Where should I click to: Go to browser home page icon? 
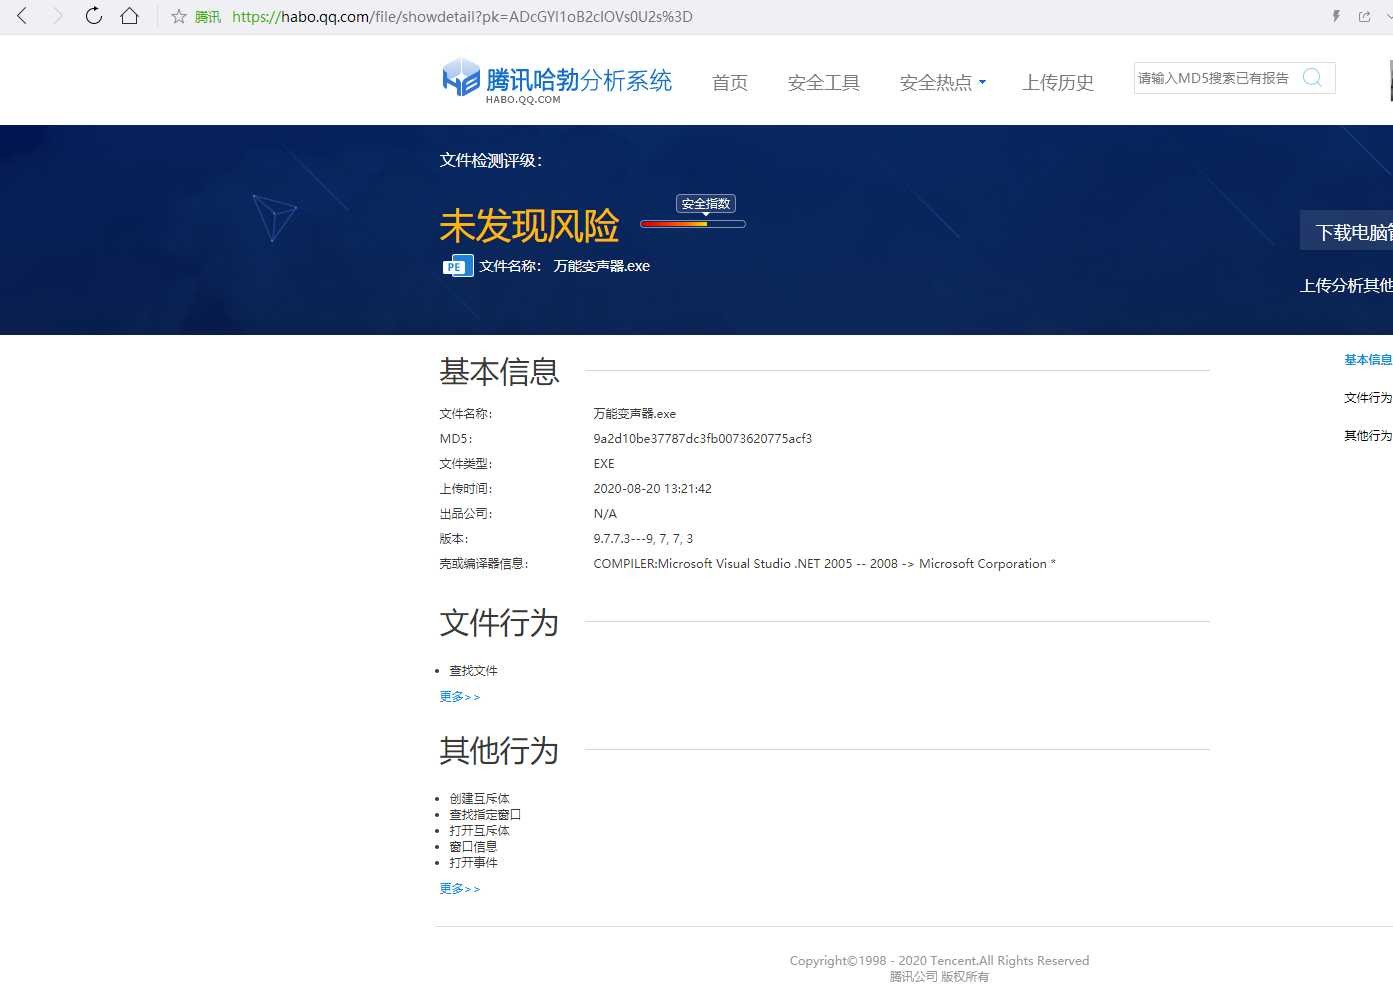pyautogui.click(x=129, y=16)
